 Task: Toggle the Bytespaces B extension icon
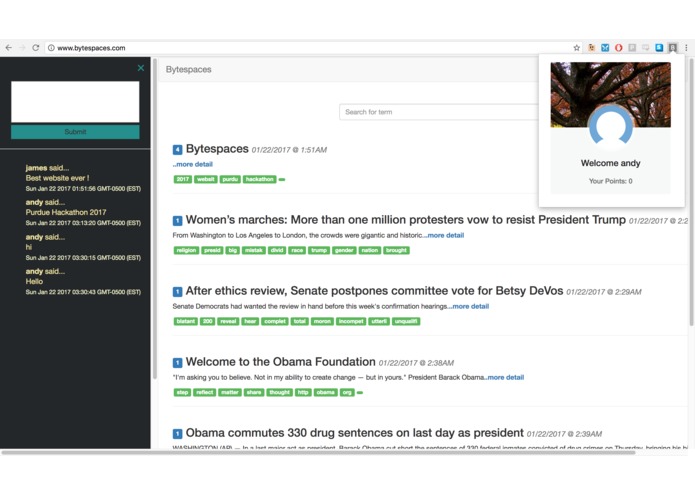click(x=673, y=47)
